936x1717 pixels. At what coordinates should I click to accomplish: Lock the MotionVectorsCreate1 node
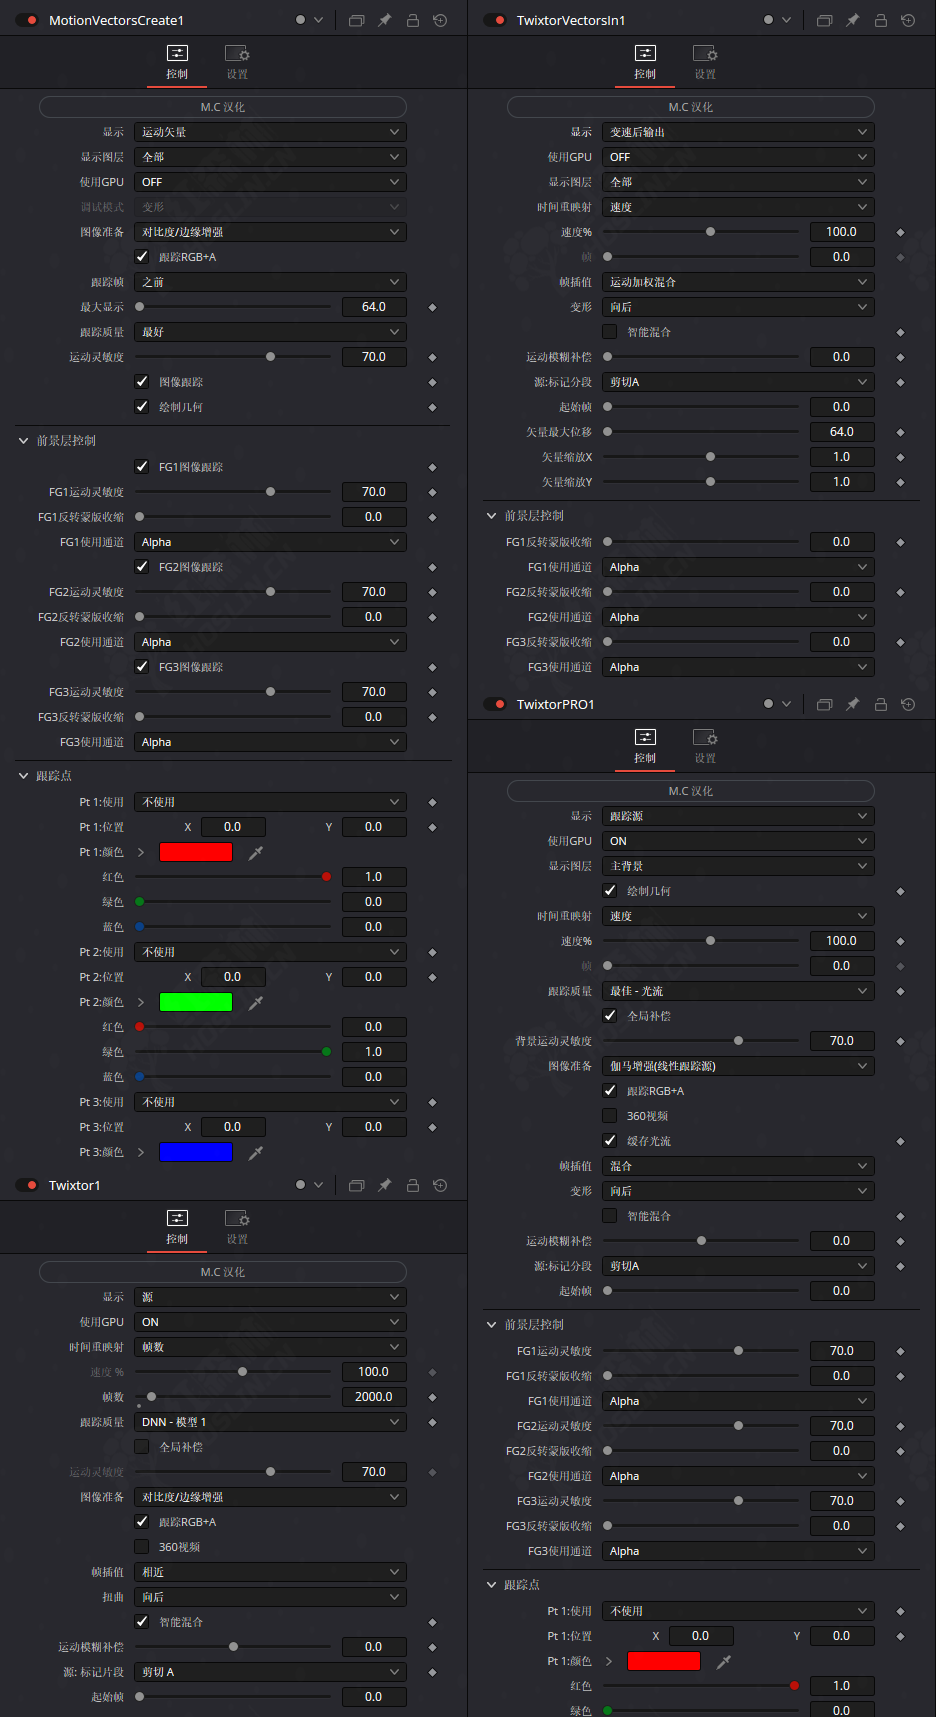(x=412, y=20)
